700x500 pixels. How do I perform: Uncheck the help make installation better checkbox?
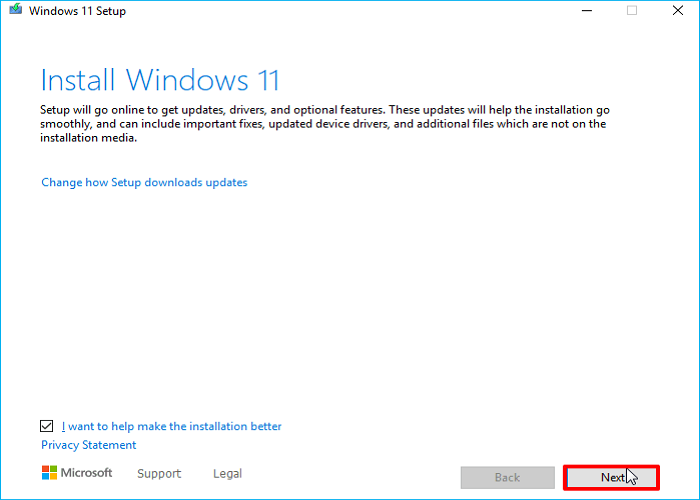click(x=46, y=426)
